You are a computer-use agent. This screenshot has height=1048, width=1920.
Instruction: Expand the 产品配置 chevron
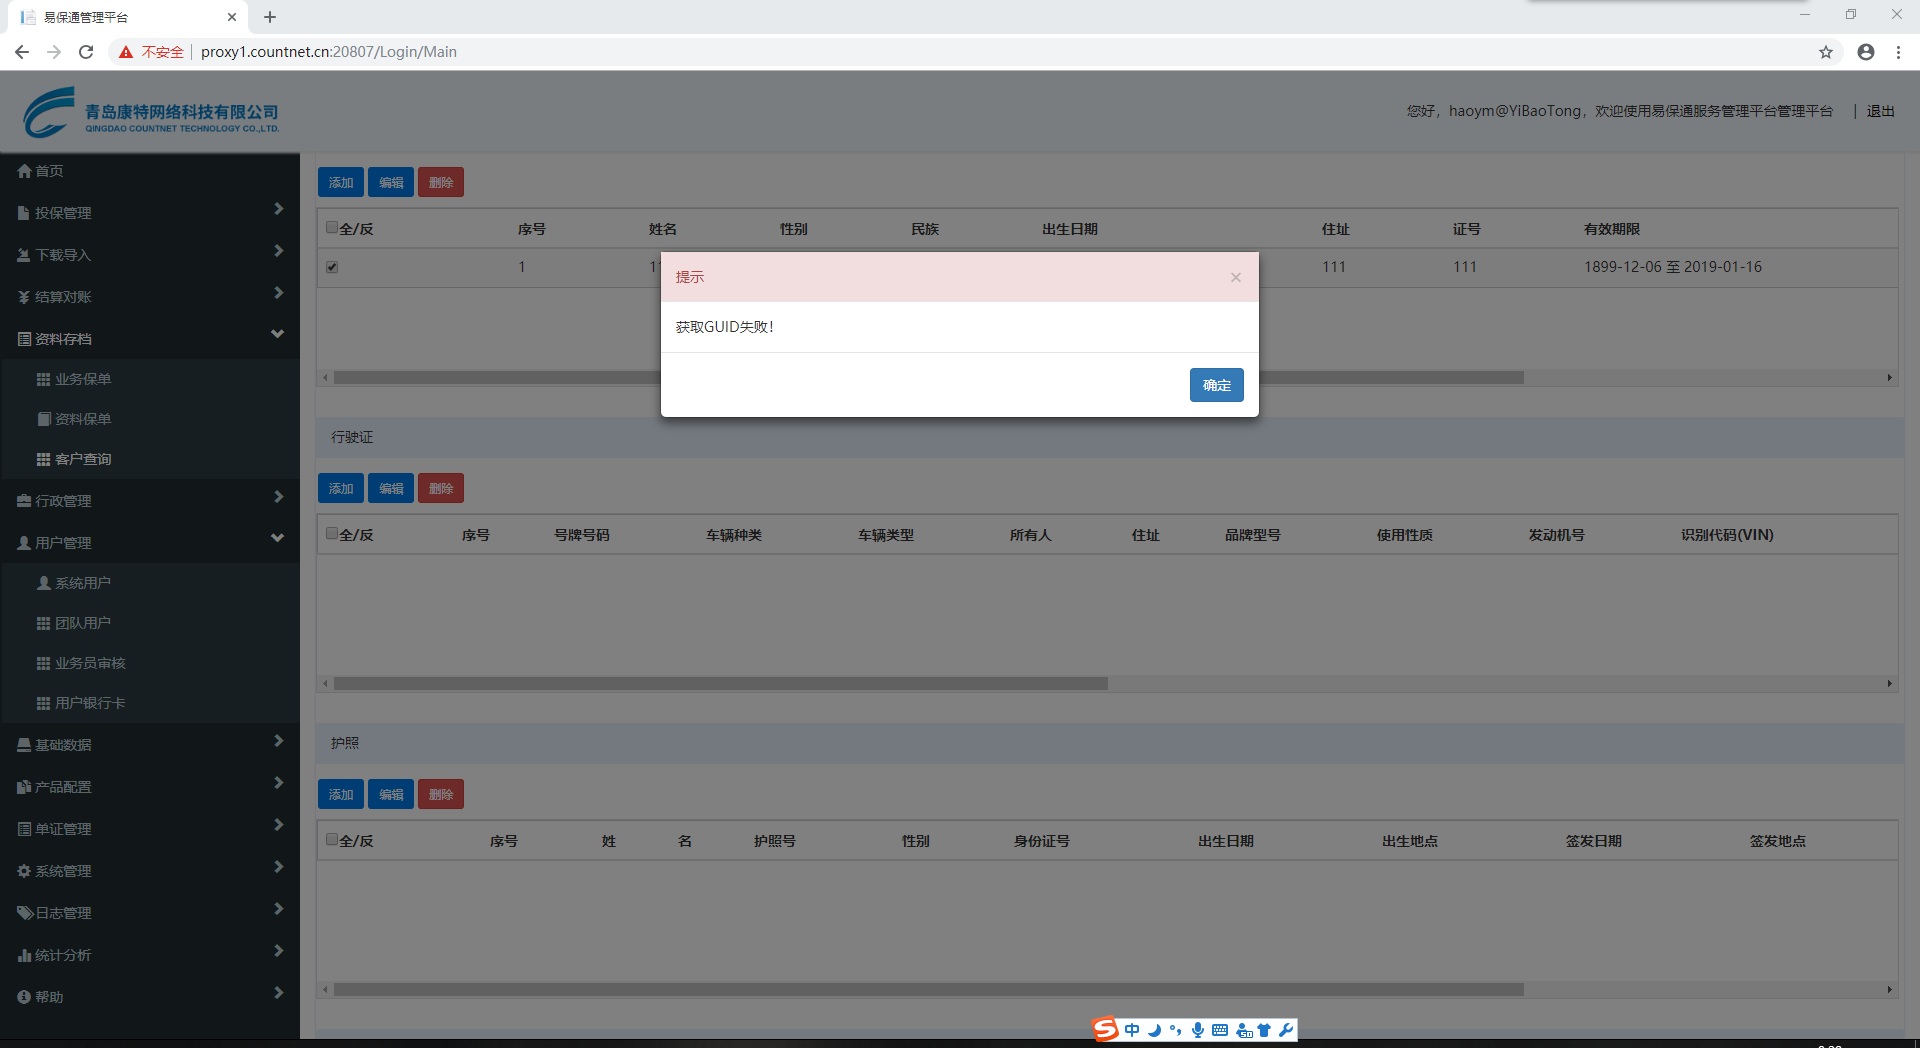pos(279,783)
